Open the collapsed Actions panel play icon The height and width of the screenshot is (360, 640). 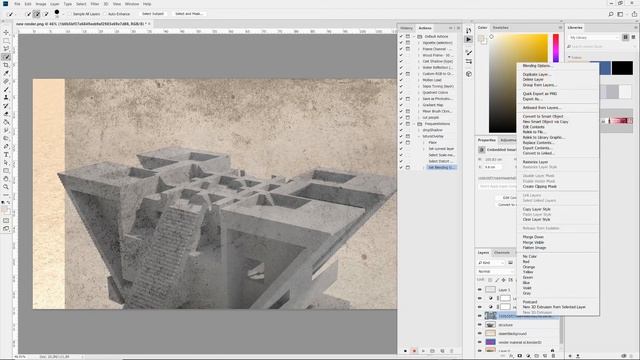pyautogui.click(x=469, y=39)
